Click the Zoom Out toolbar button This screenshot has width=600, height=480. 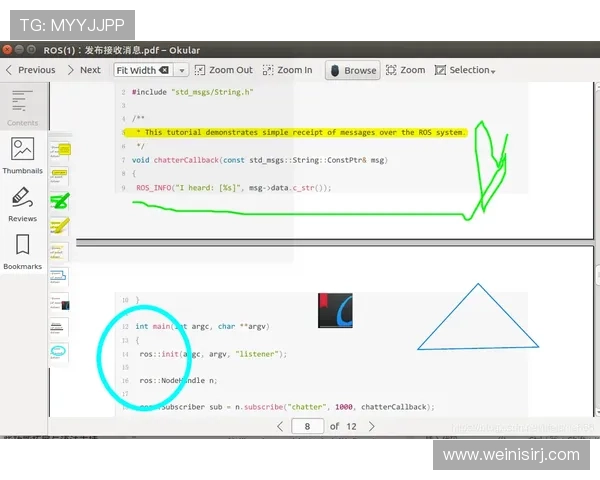(224, 70)
